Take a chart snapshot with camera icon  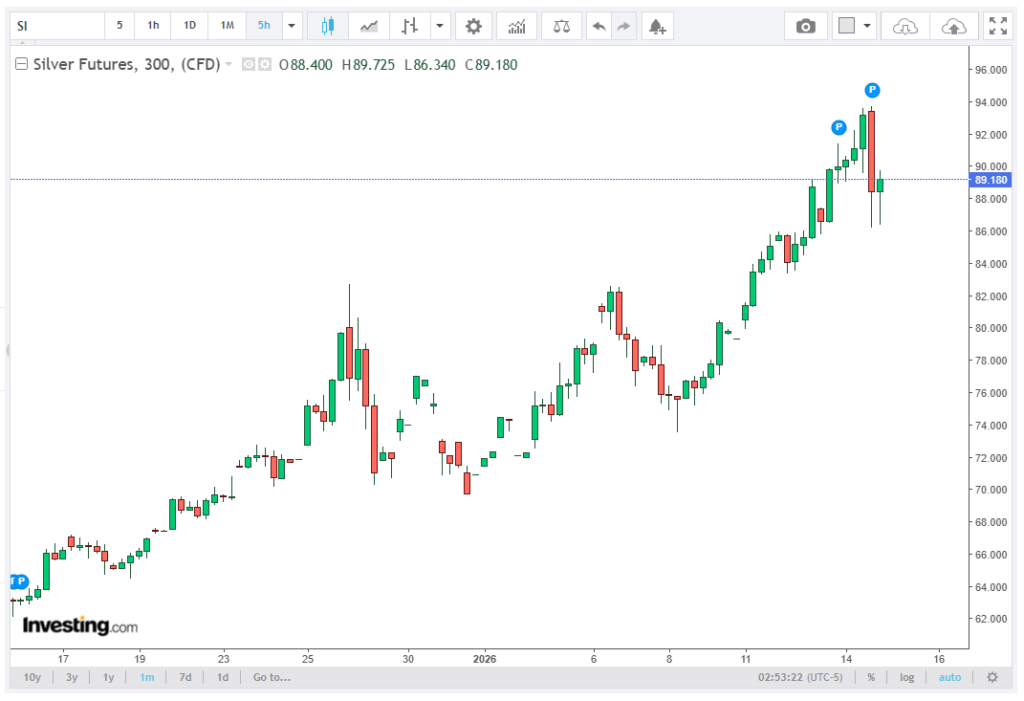tap(805, 26)
